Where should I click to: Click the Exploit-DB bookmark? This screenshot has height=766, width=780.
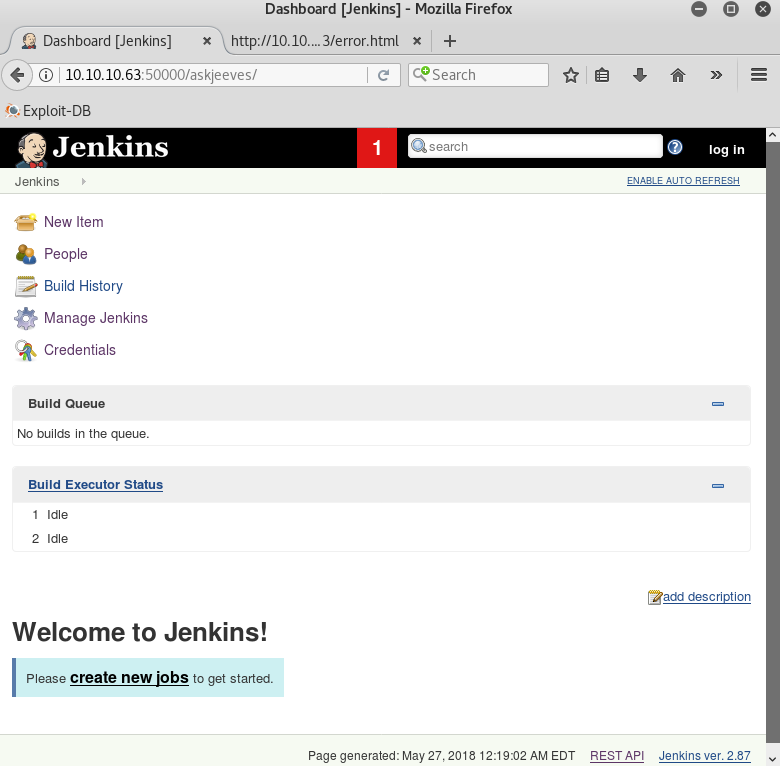(x=48, y=111)
